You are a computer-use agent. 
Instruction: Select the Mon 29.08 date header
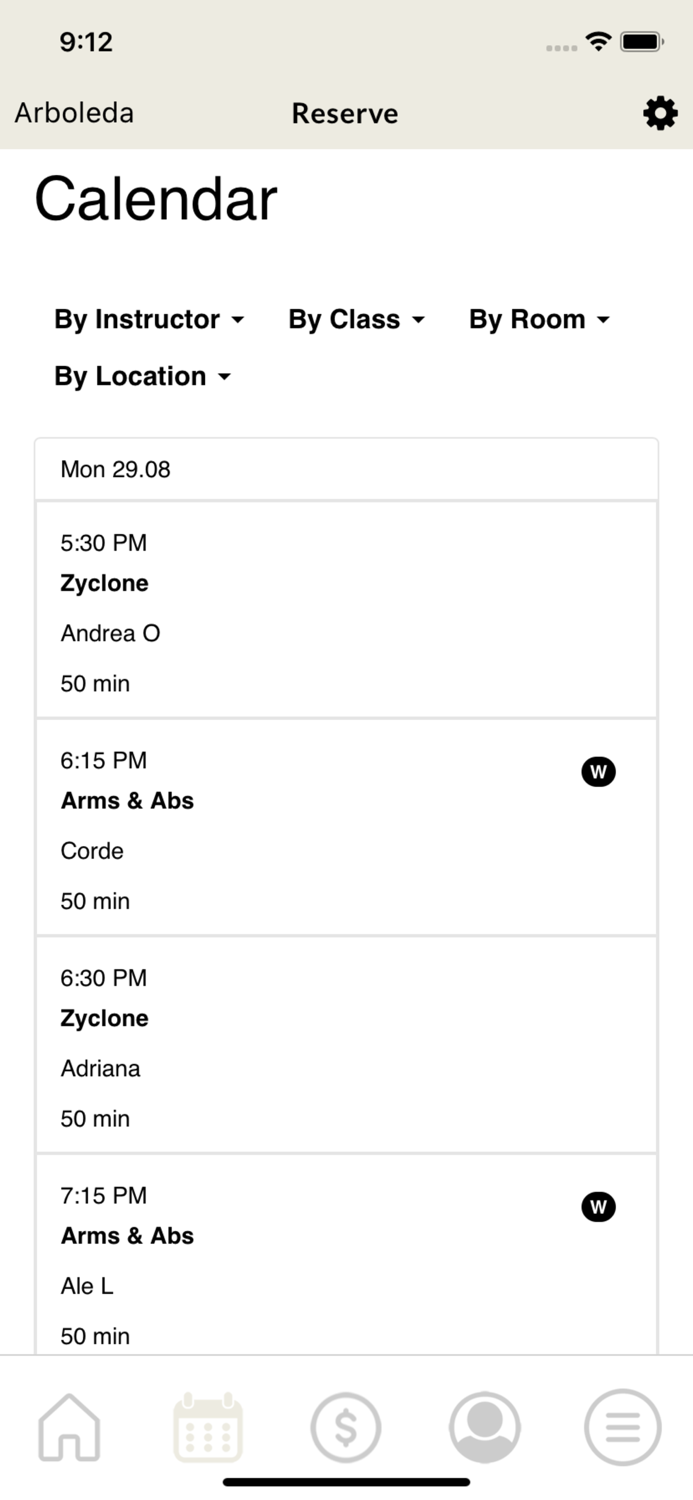coord(346,469)
